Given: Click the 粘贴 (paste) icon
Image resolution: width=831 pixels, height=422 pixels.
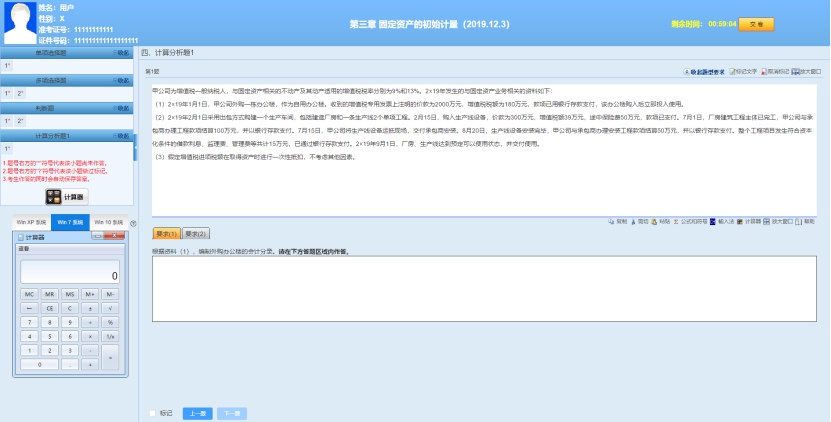Looking at the screenshot, I should click(x=660, y=221).
